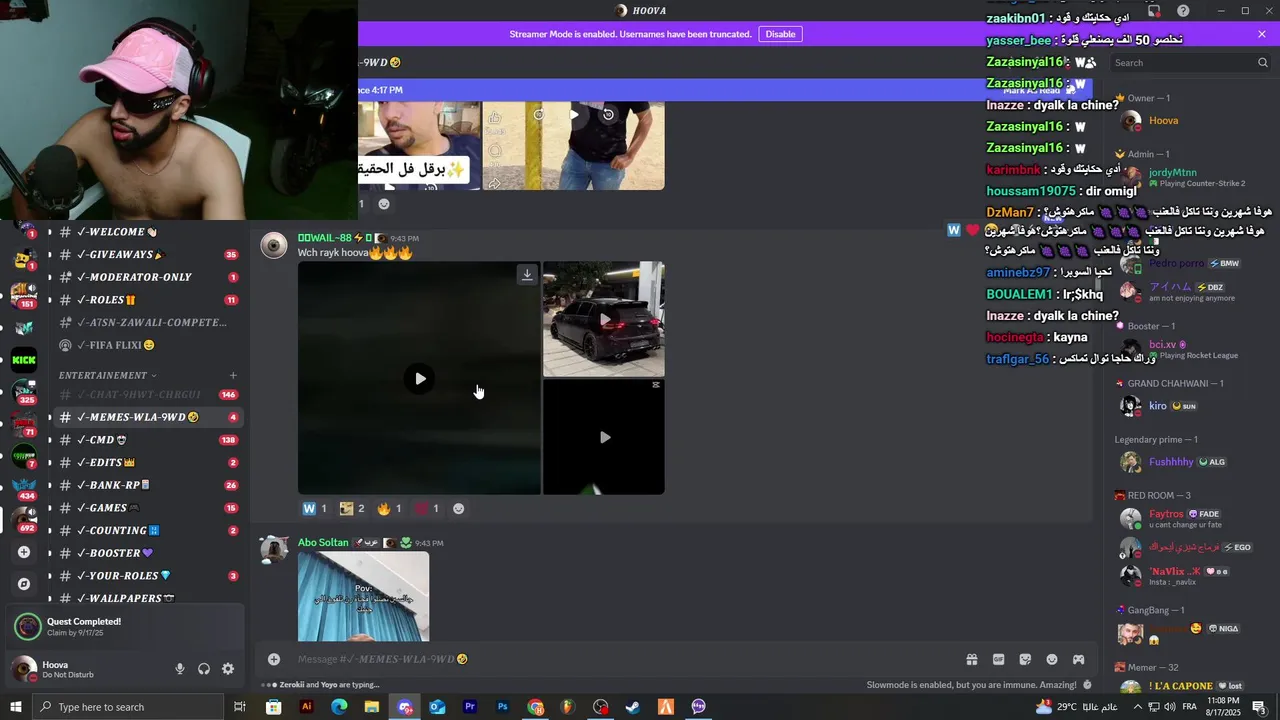
Task: Add a reaction to the WAIL-88 message
Action: pos(459,508)
